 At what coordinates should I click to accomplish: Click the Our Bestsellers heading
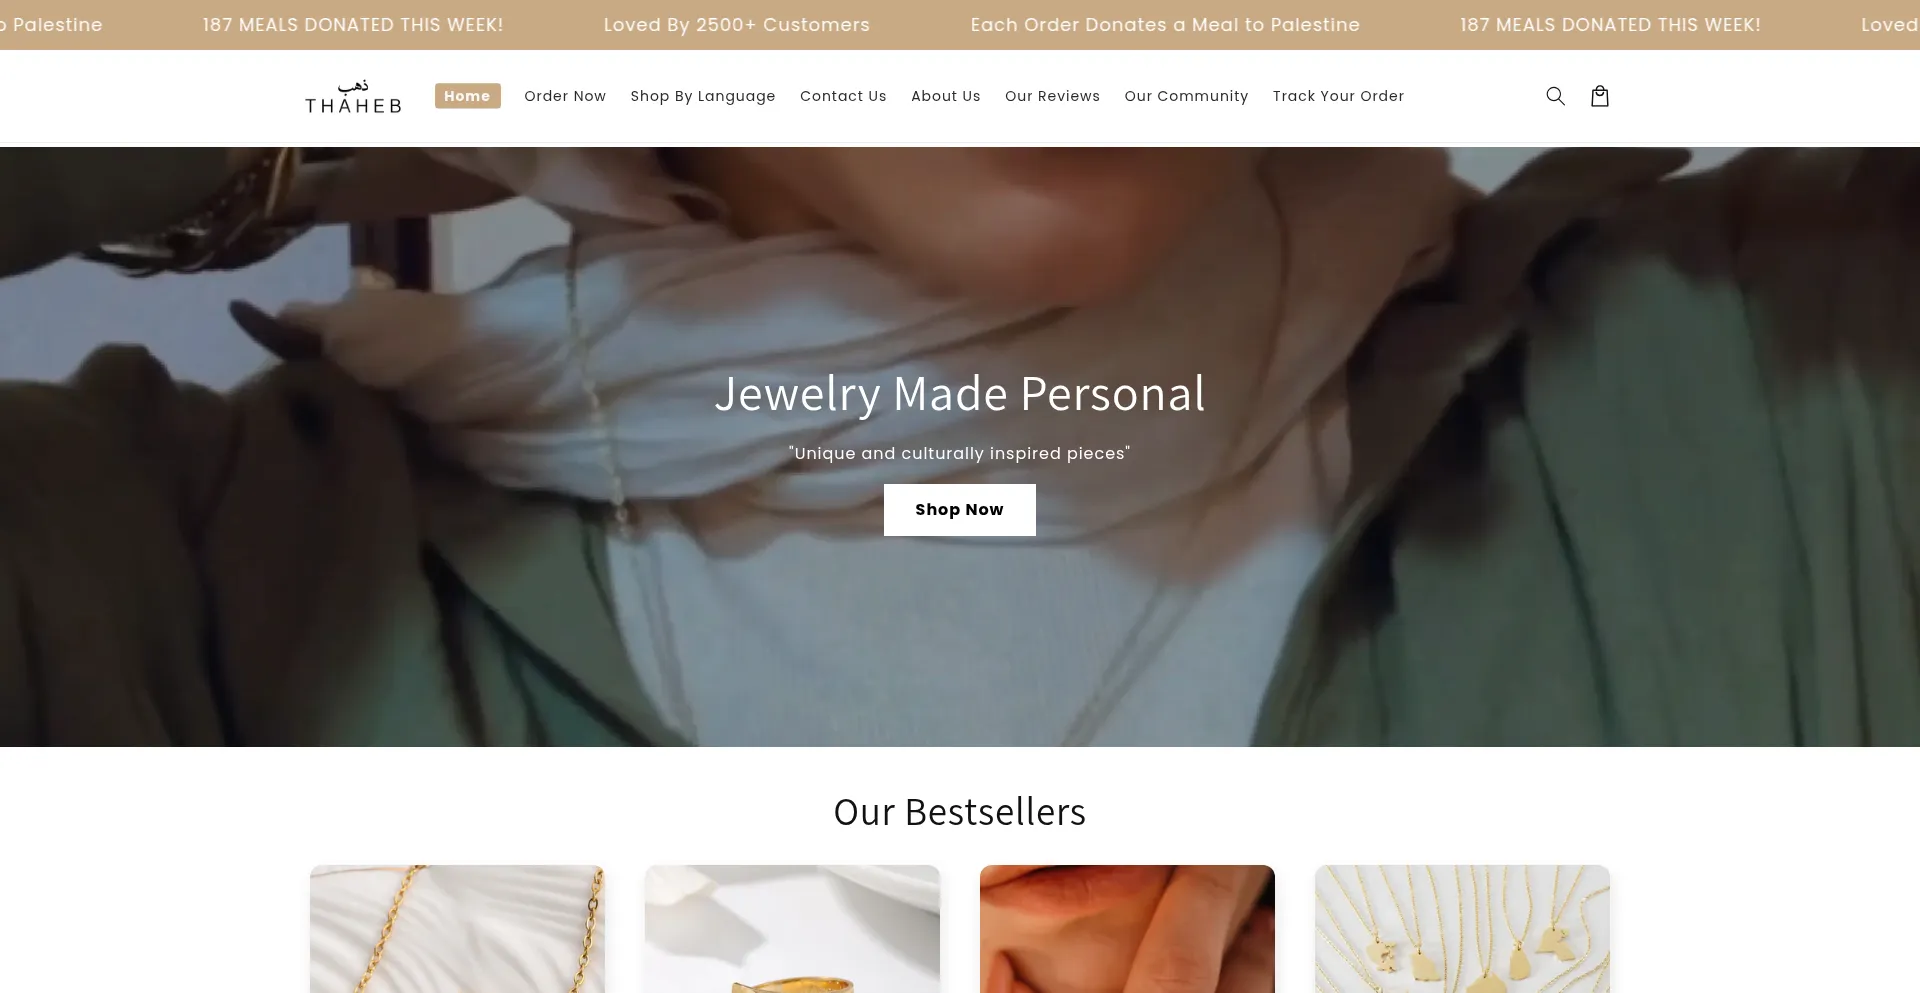(x=959, y=812)
